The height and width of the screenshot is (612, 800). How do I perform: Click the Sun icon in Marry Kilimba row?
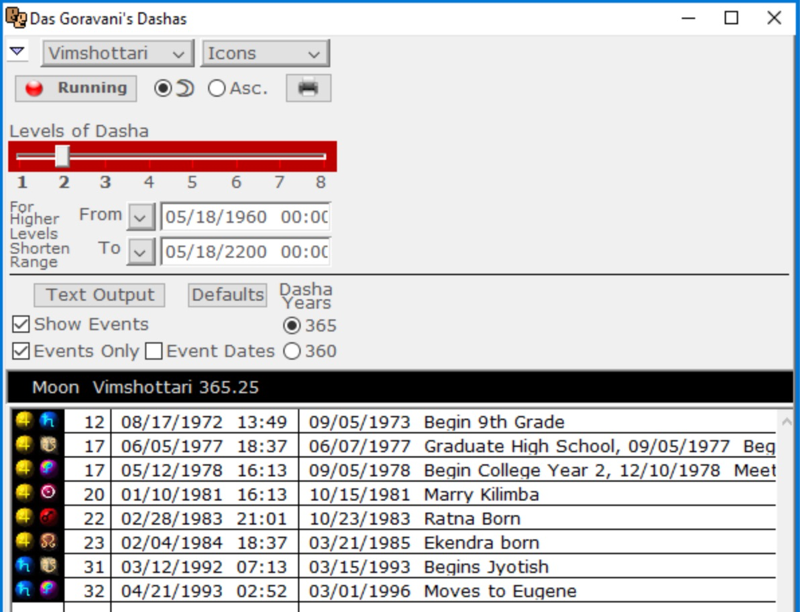click(47, 494)
